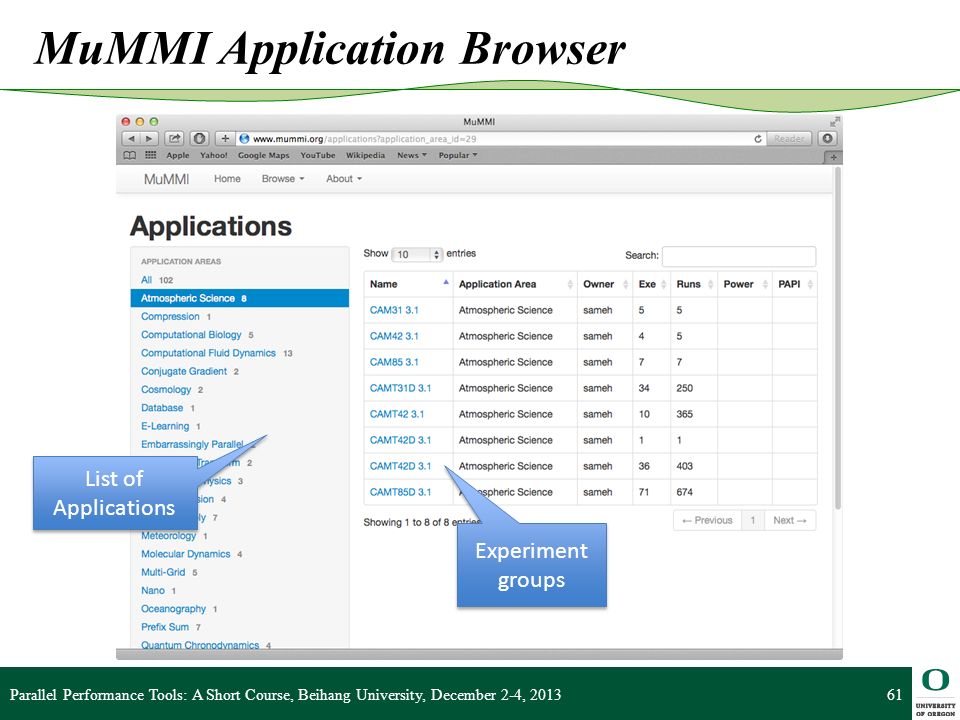The image size is (960, 720).
Task: Open the CAMT85D 3.1 application
Action: pos(400,492)
